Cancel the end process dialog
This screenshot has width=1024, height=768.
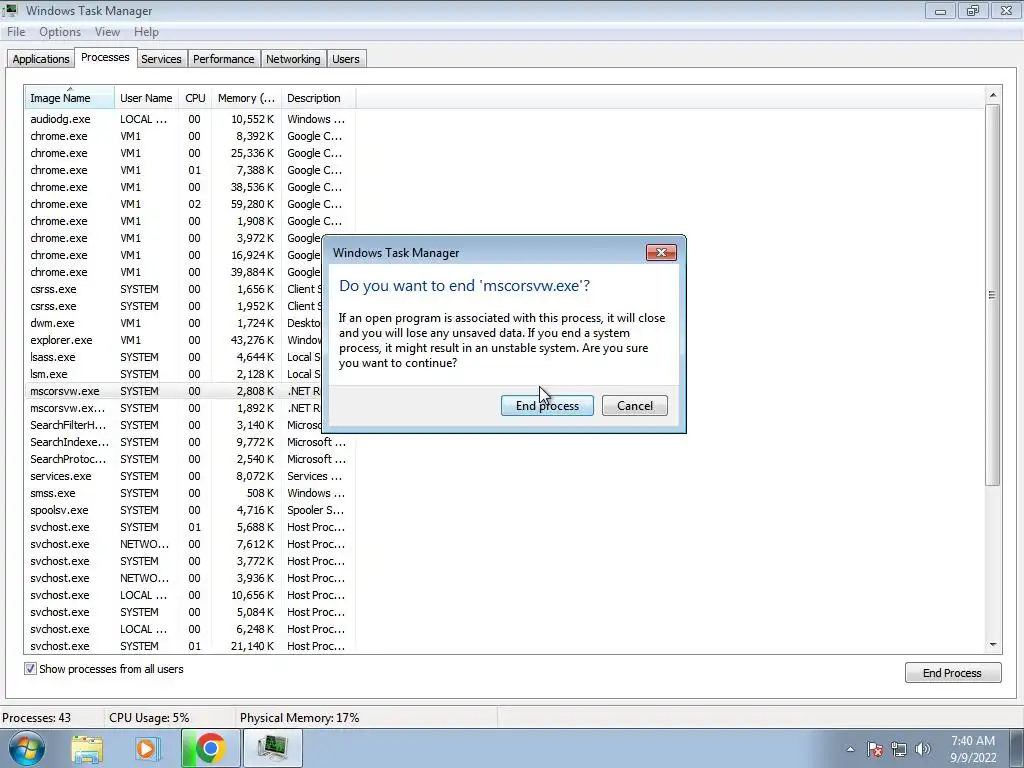click(635, 406)
